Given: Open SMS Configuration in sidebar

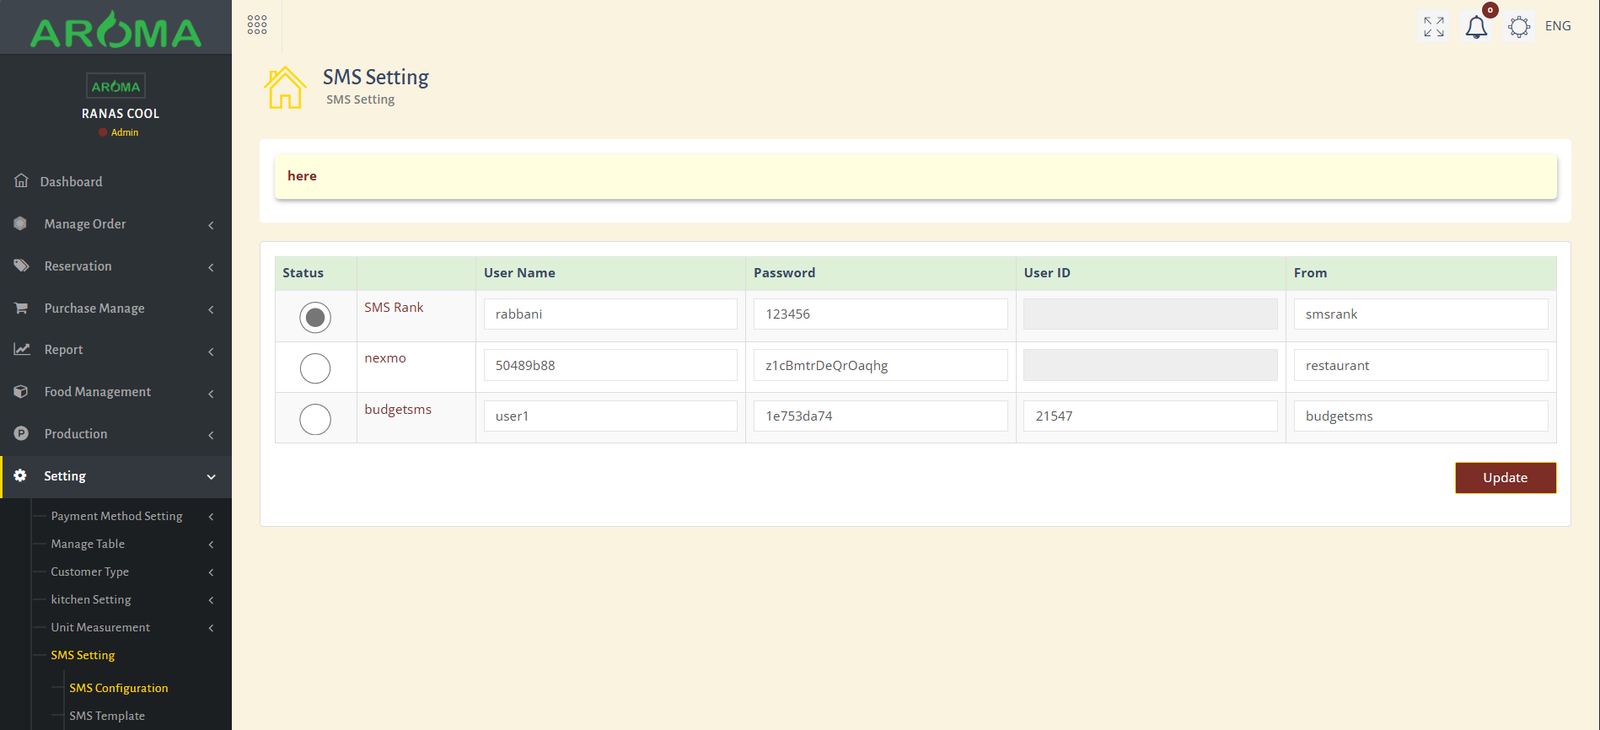Looking at the screenshot, I should [118, 688].
